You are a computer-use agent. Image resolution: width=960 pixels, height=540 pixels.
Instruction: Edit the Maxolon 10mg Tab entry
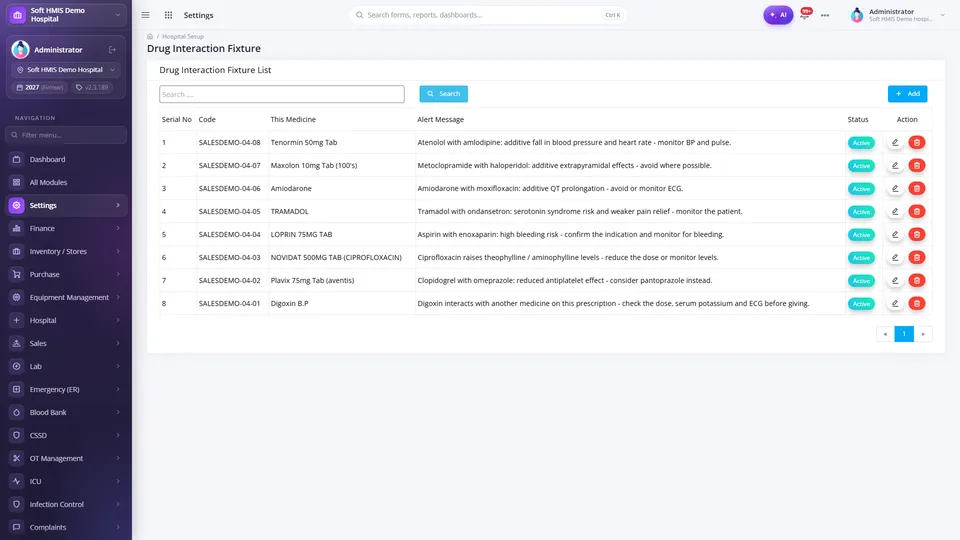tap(895, 165)
